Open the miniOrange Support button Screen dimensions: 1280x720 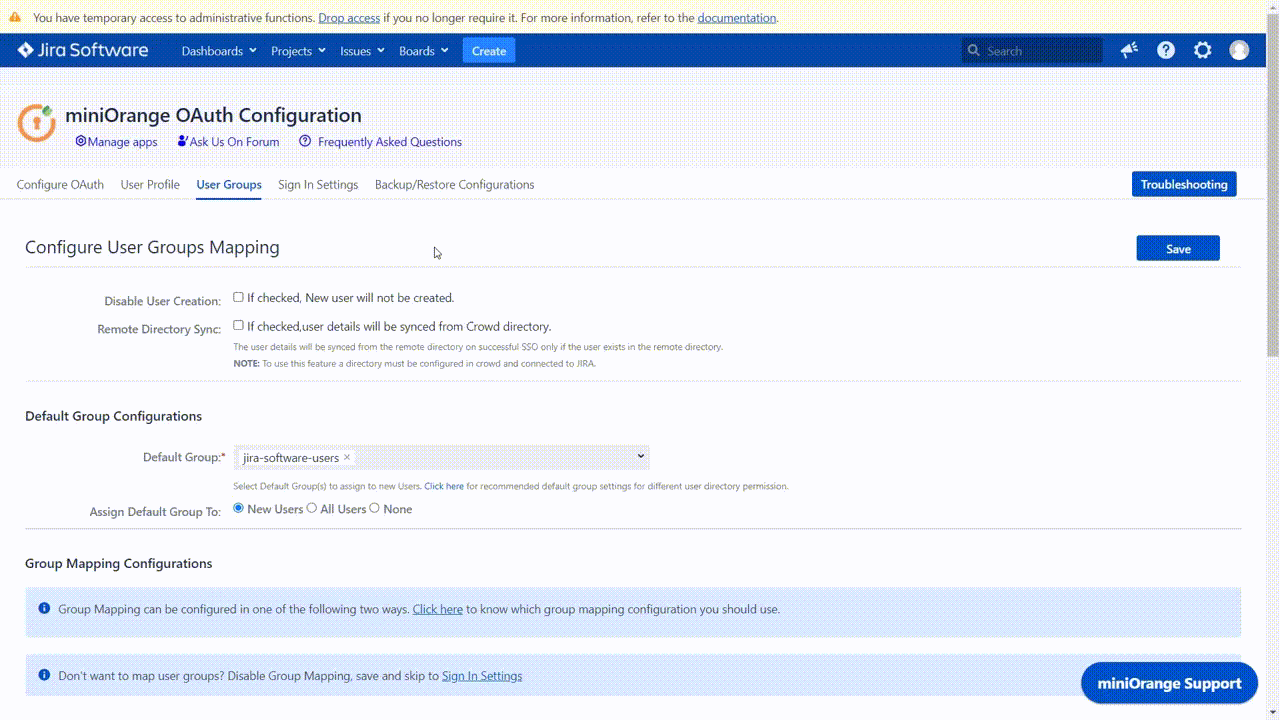click(x=1169, y=683)
